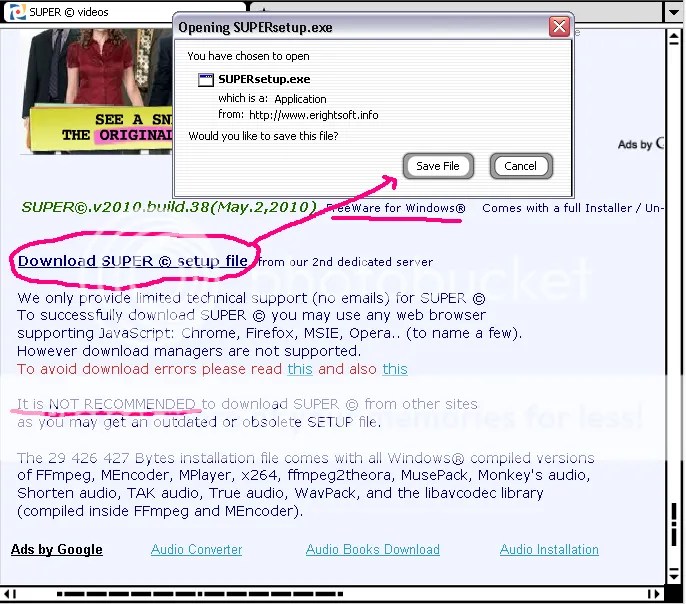
Task: Click 'SUPERsetup.exe' filename in dialog
Action: coord(264,79)
